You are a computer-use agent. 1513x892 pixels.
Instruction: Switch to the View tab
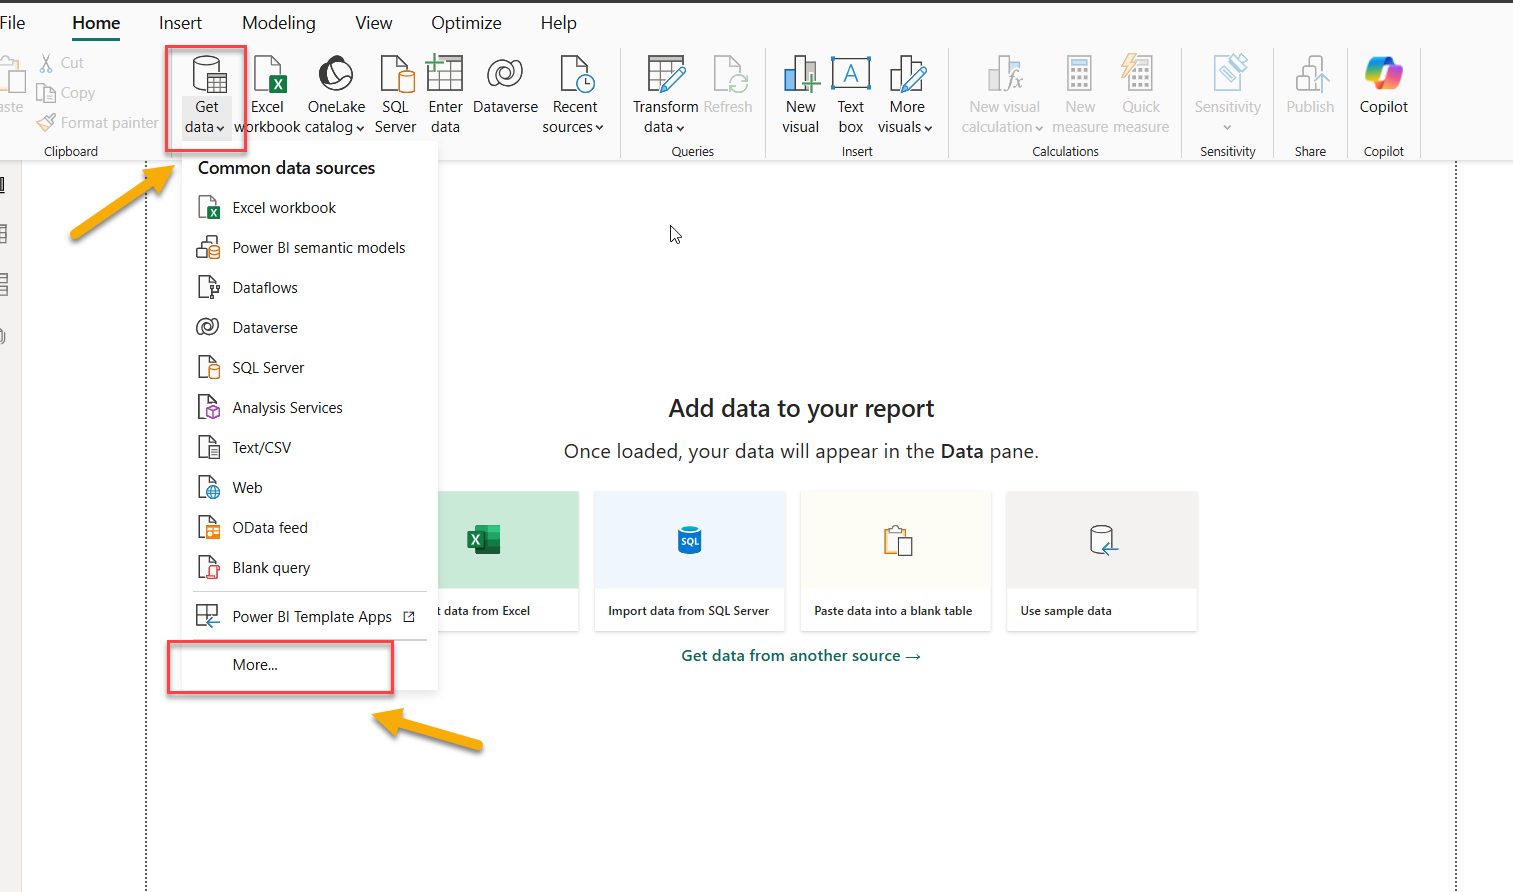374,22
